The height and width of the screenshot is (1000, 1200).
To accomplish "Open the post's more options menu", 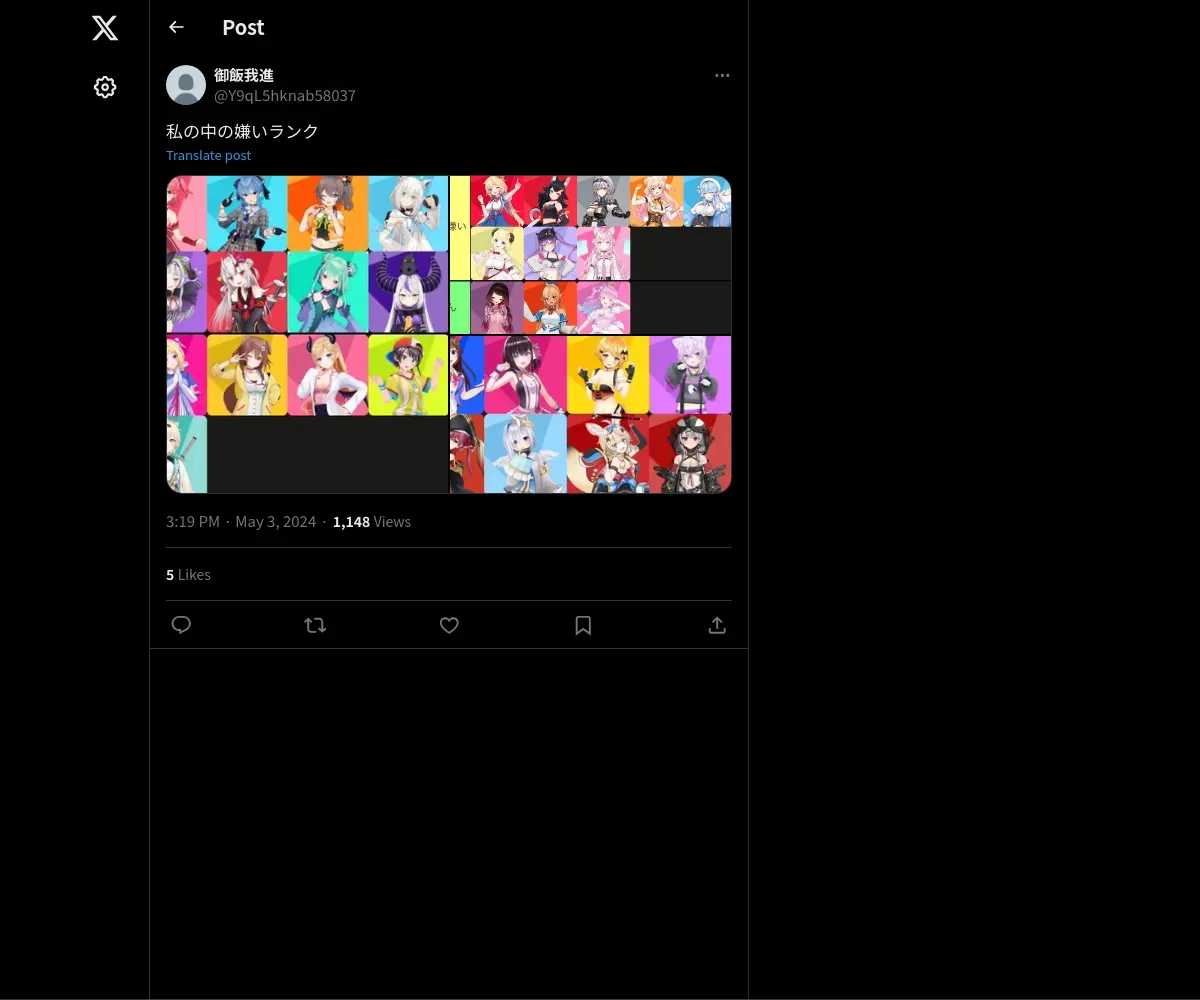I will 722,75.
